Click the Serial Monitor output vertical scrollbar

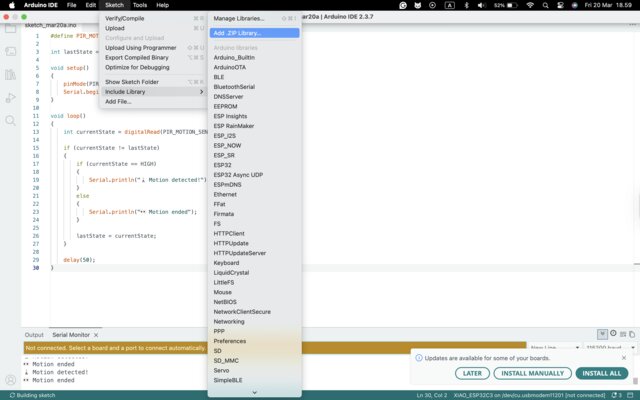click(635, 381)
